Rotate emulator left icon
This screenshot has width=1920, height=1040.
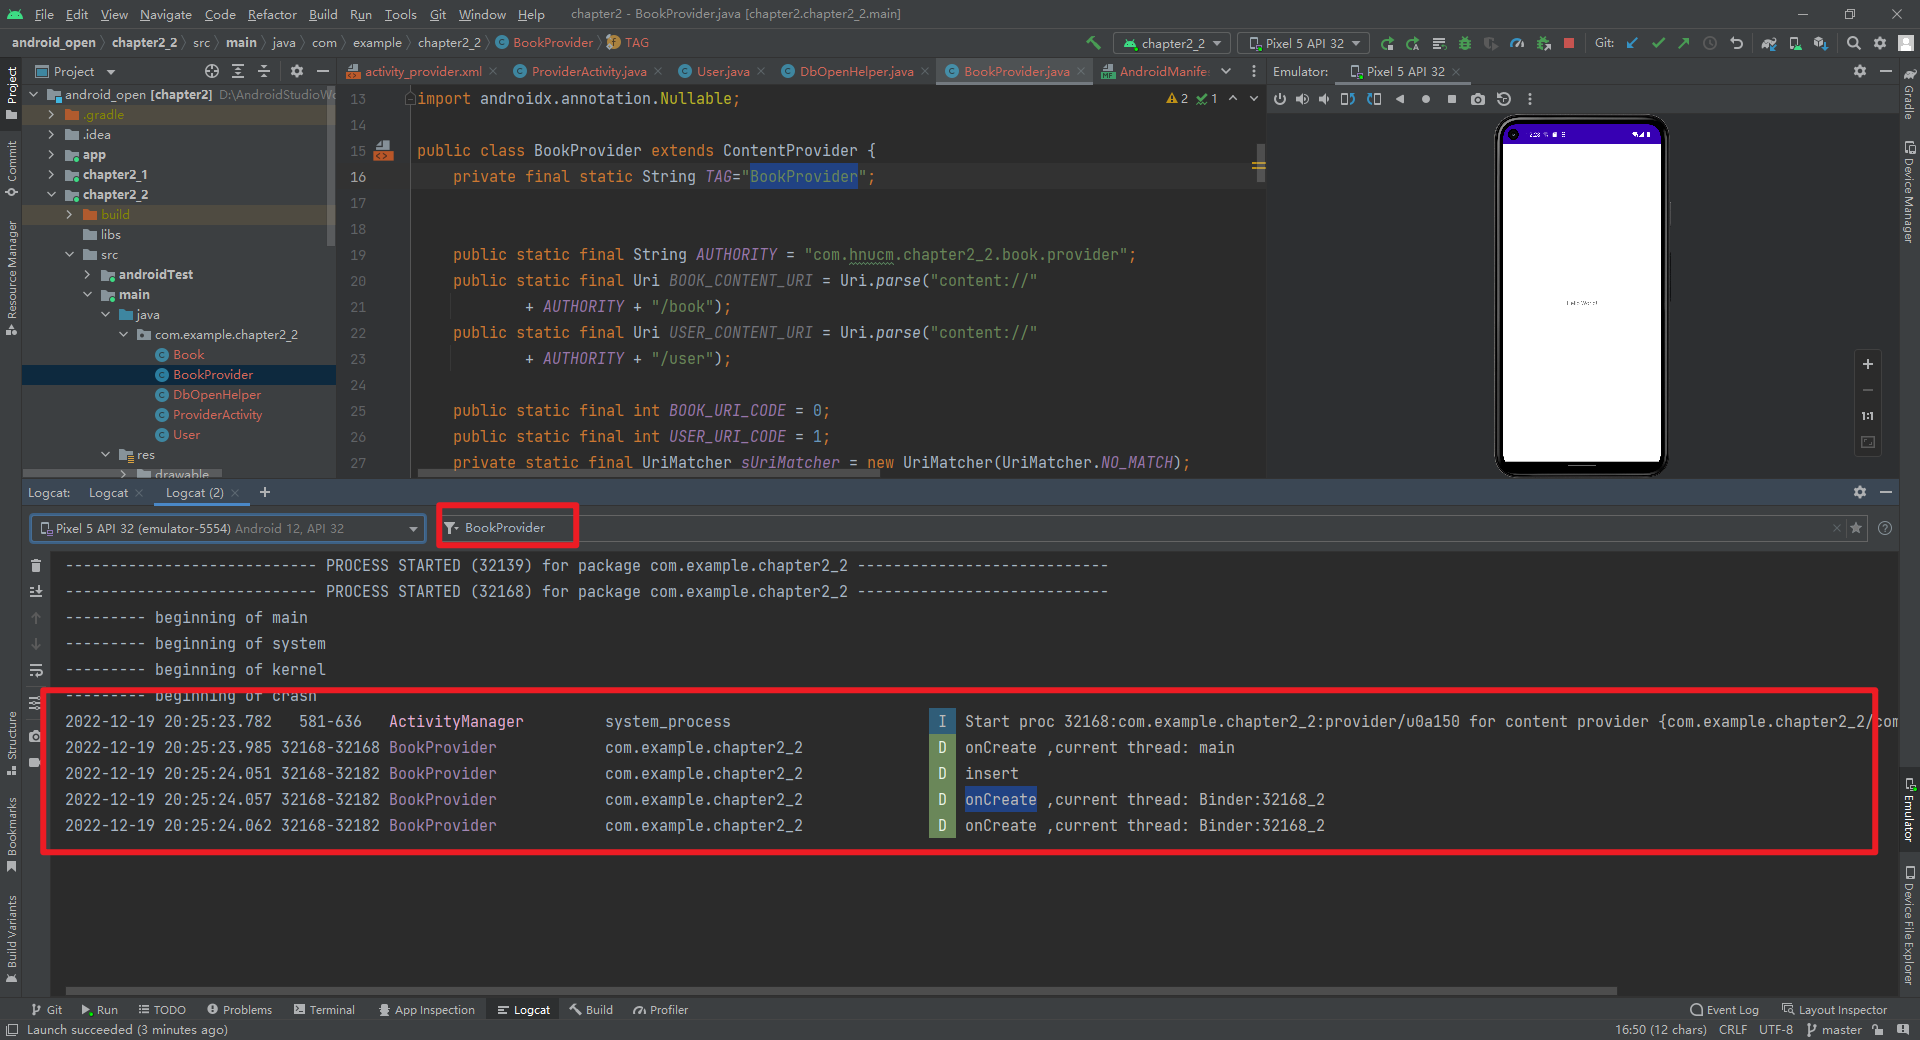click(1348, 99)
